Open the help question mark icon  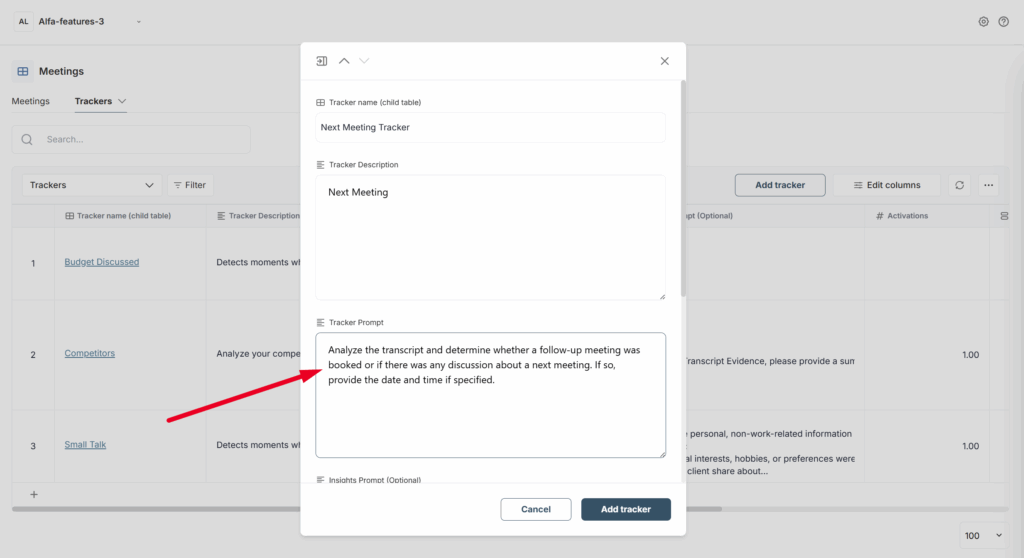click(x=1003, y=21)
